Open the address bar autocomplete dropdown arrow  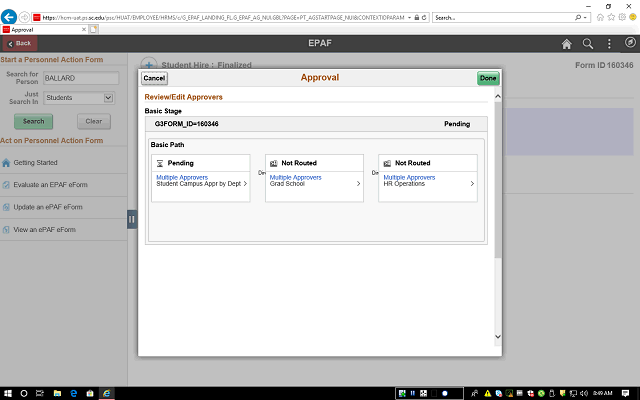pos(409,18)
